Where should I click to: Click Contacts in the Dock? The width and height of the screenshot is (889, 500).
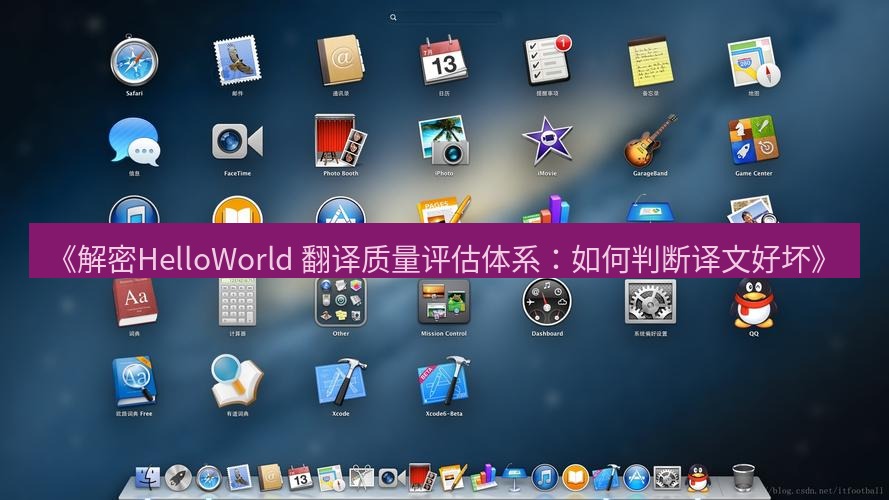270,477
